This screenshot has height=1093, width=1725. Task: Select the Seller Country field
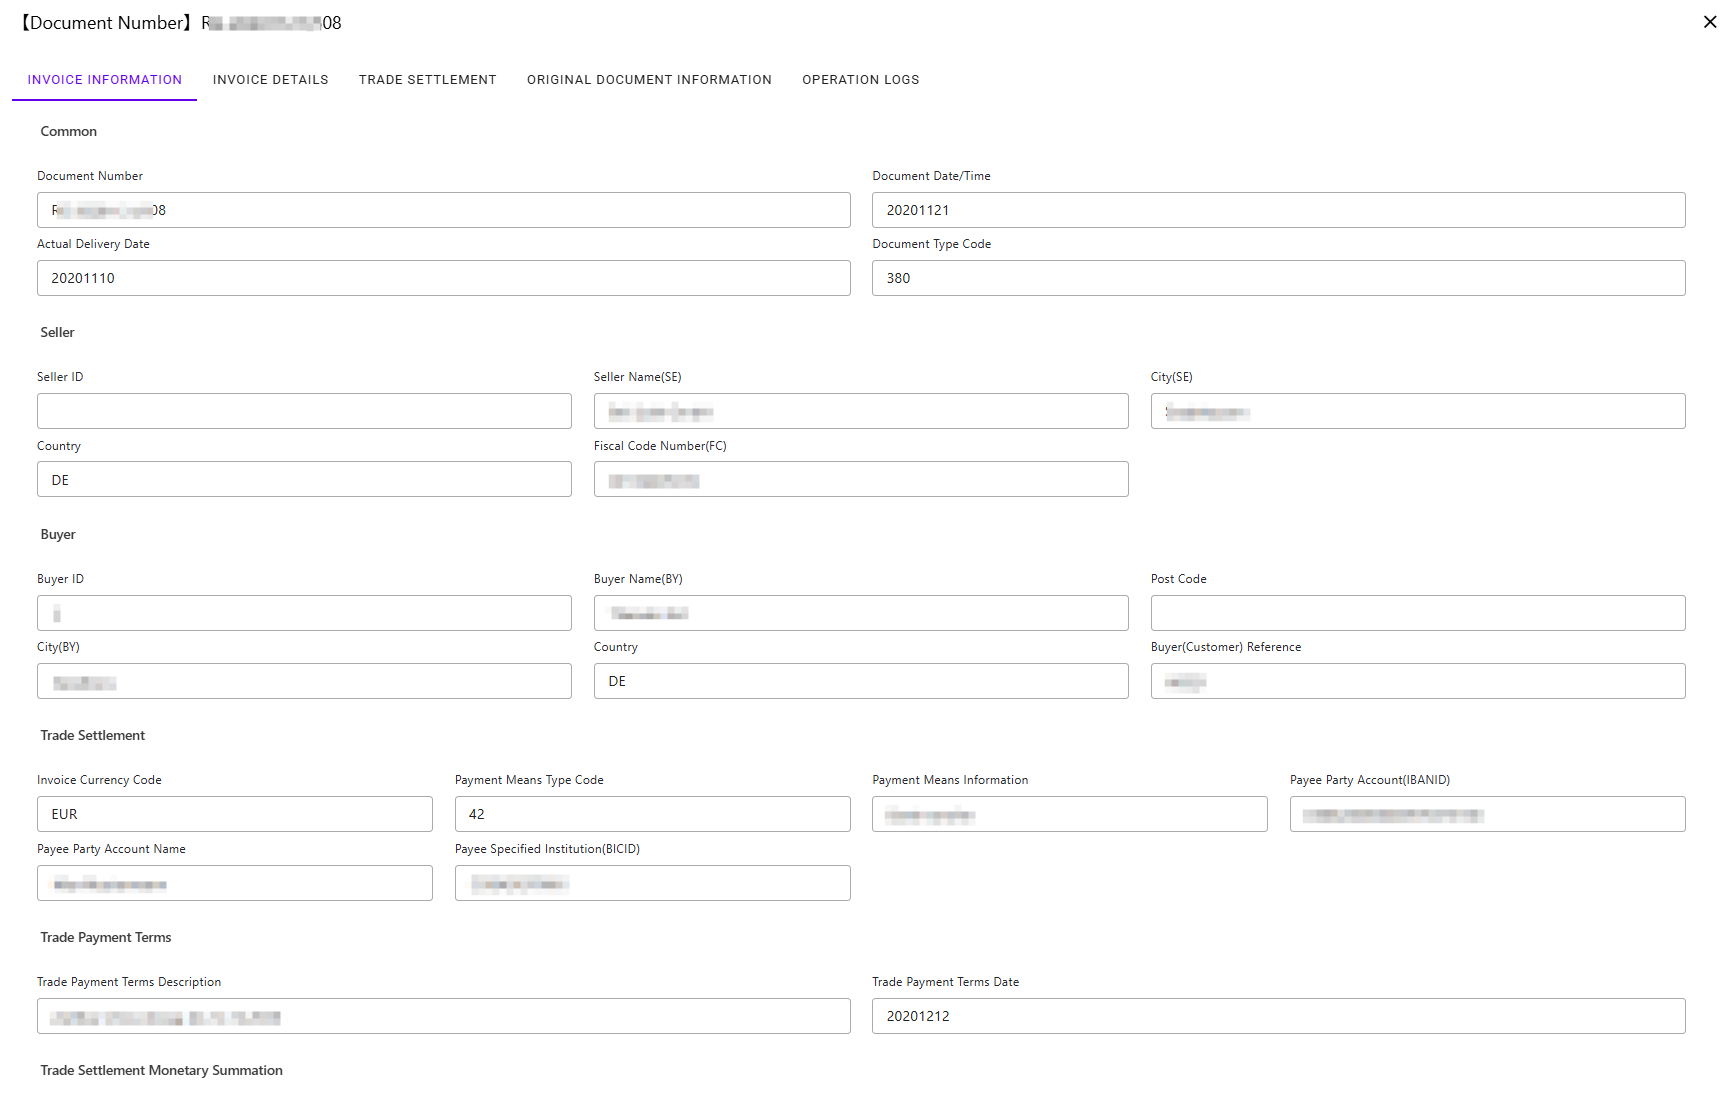[x=304, y=479]
